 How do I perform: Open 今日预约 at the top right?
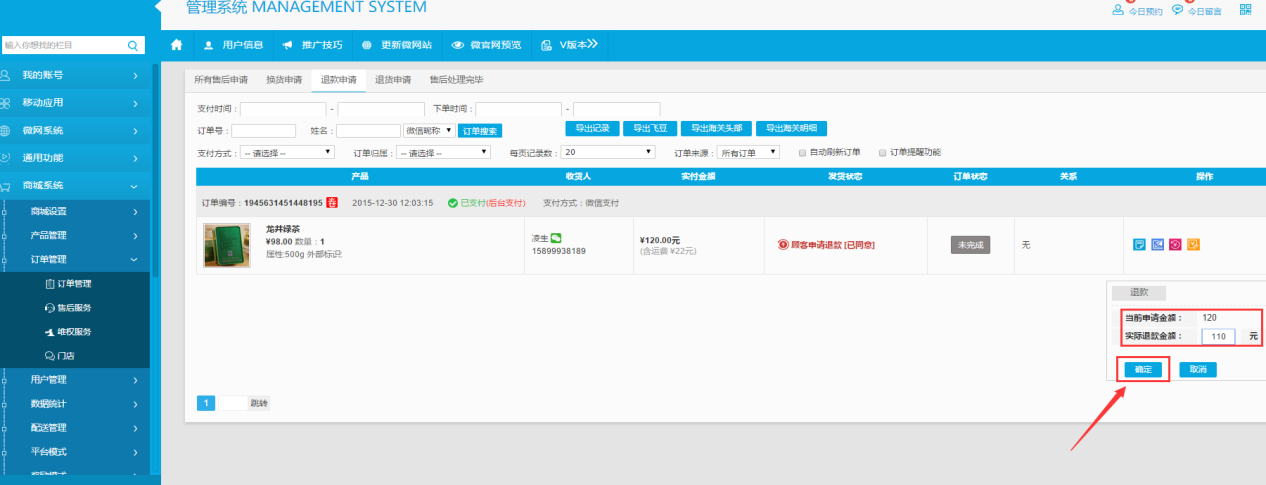[x=1138, y=11]
